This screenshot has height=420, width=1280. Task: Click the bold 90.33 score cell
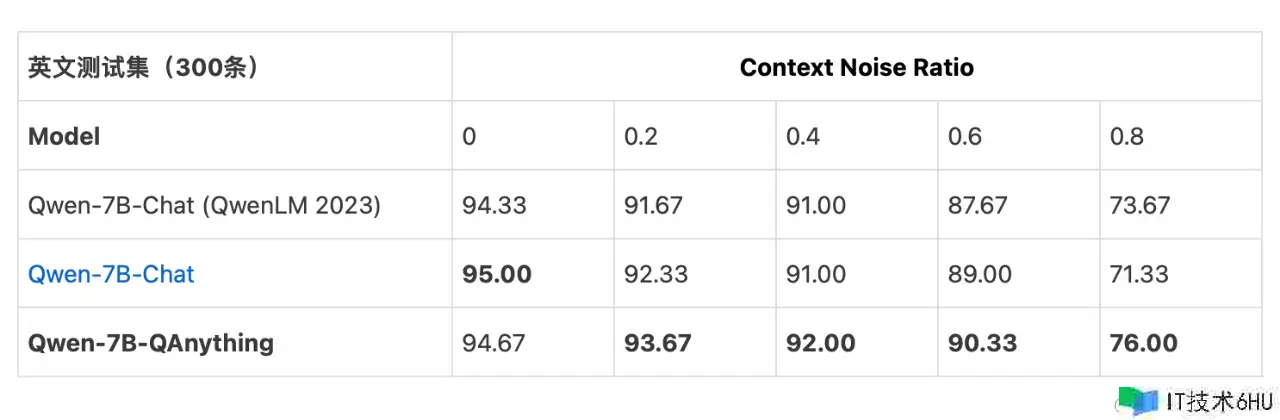click(x=982, y=343)
